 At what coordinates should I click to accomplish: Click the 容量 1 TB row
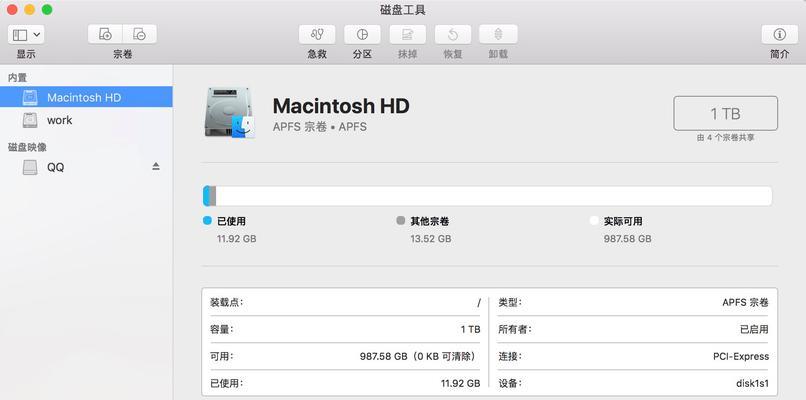(x=345, y=329)
